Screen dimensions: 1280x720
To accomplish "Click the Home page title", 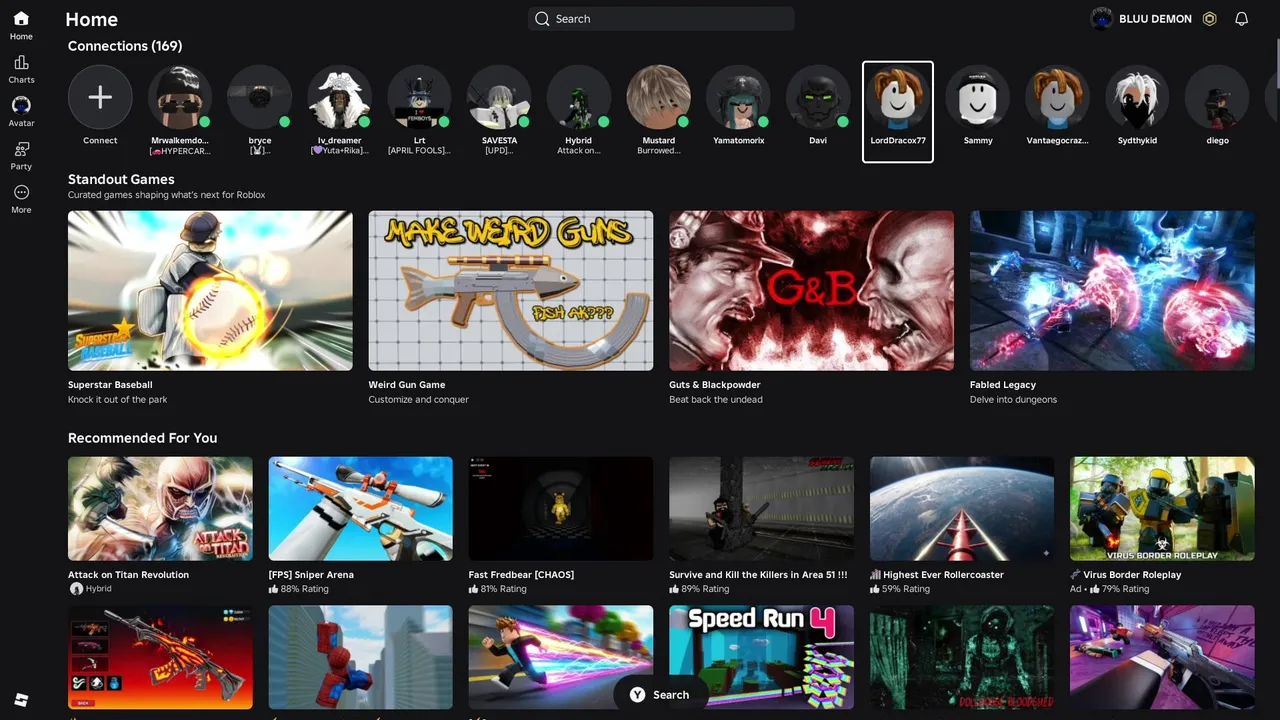I will [x=91, y=19].
